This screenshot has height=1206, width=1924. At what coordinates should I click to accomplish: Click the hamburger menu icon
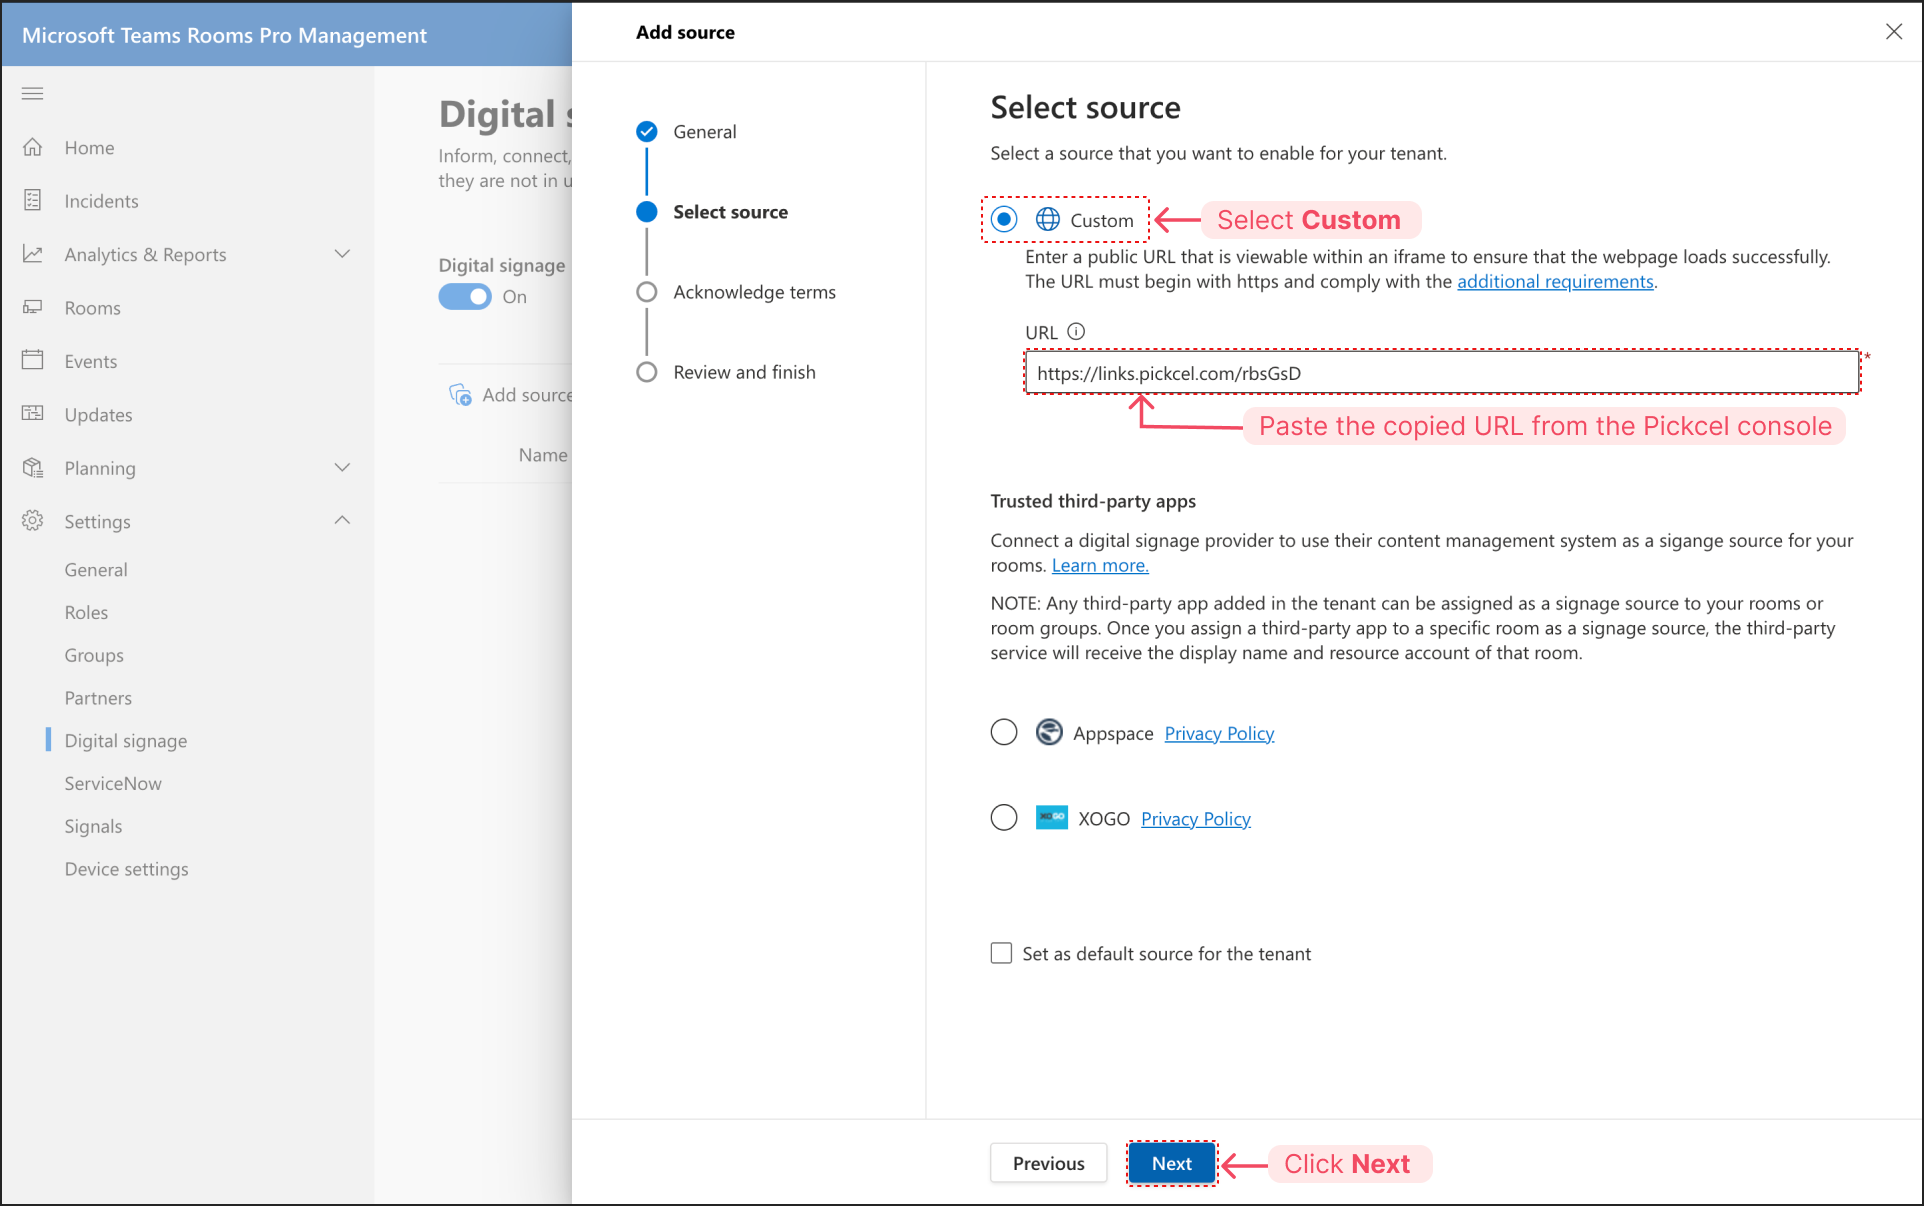point(33,94)
